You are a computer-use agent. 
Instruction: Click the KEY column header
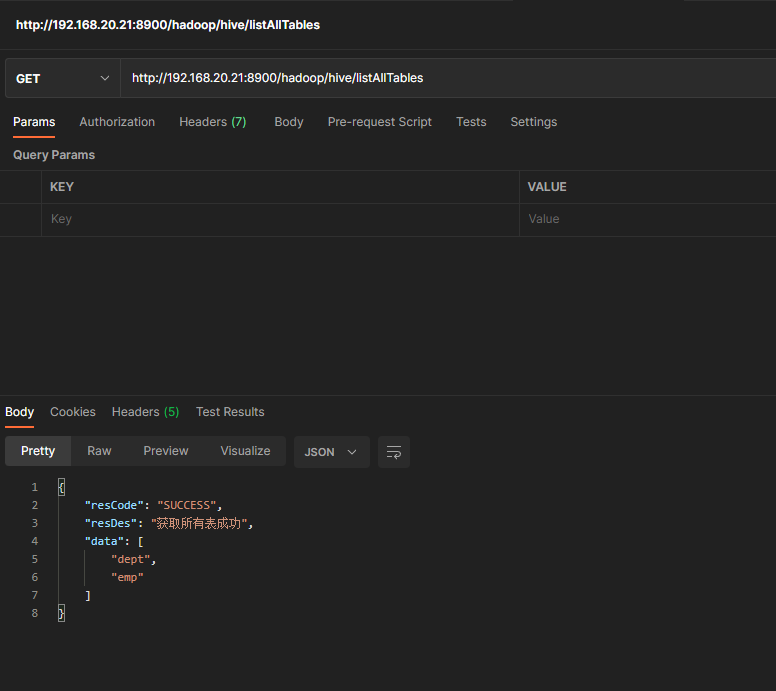pyautogui.click(x=62, y=187)
